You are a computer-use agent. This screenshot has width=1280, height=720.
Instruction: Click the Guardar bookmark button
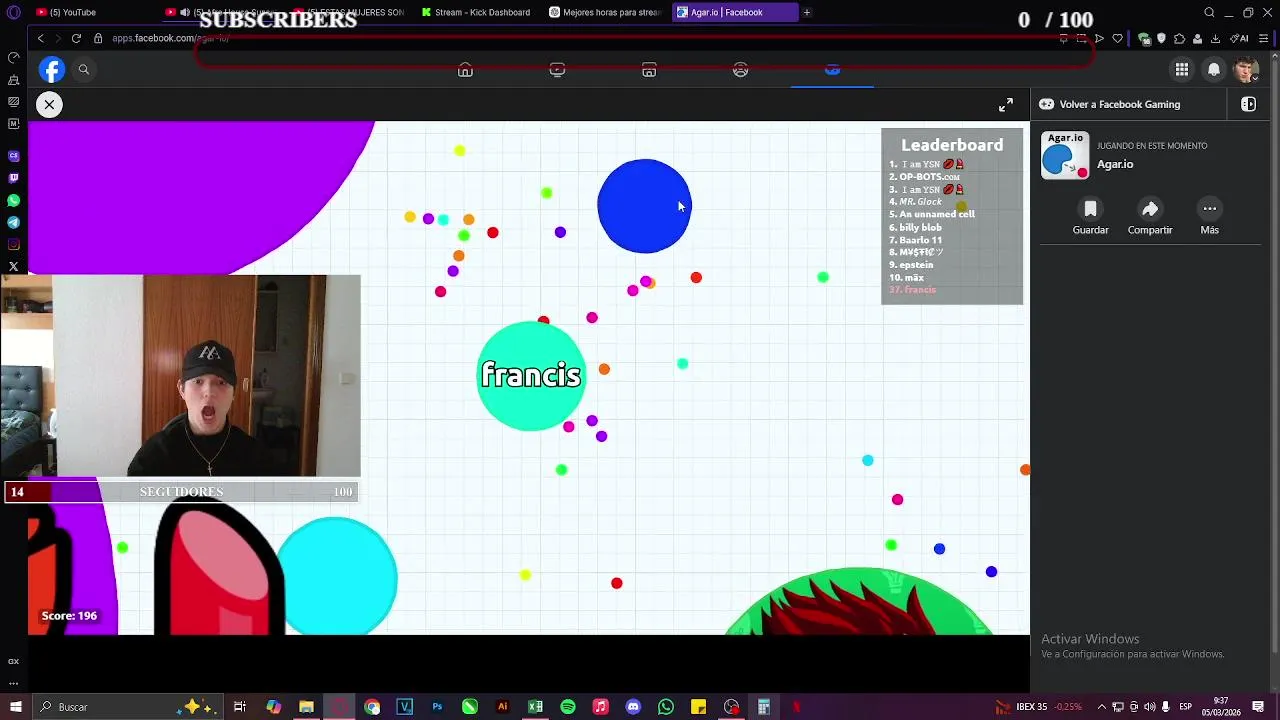pos(1090,217)
